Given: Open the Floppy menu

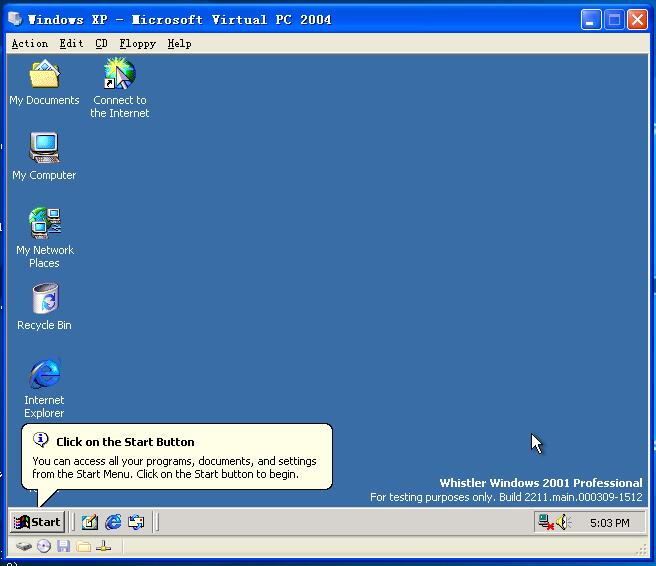Looking at the screenshot, I should pos(137,44).
